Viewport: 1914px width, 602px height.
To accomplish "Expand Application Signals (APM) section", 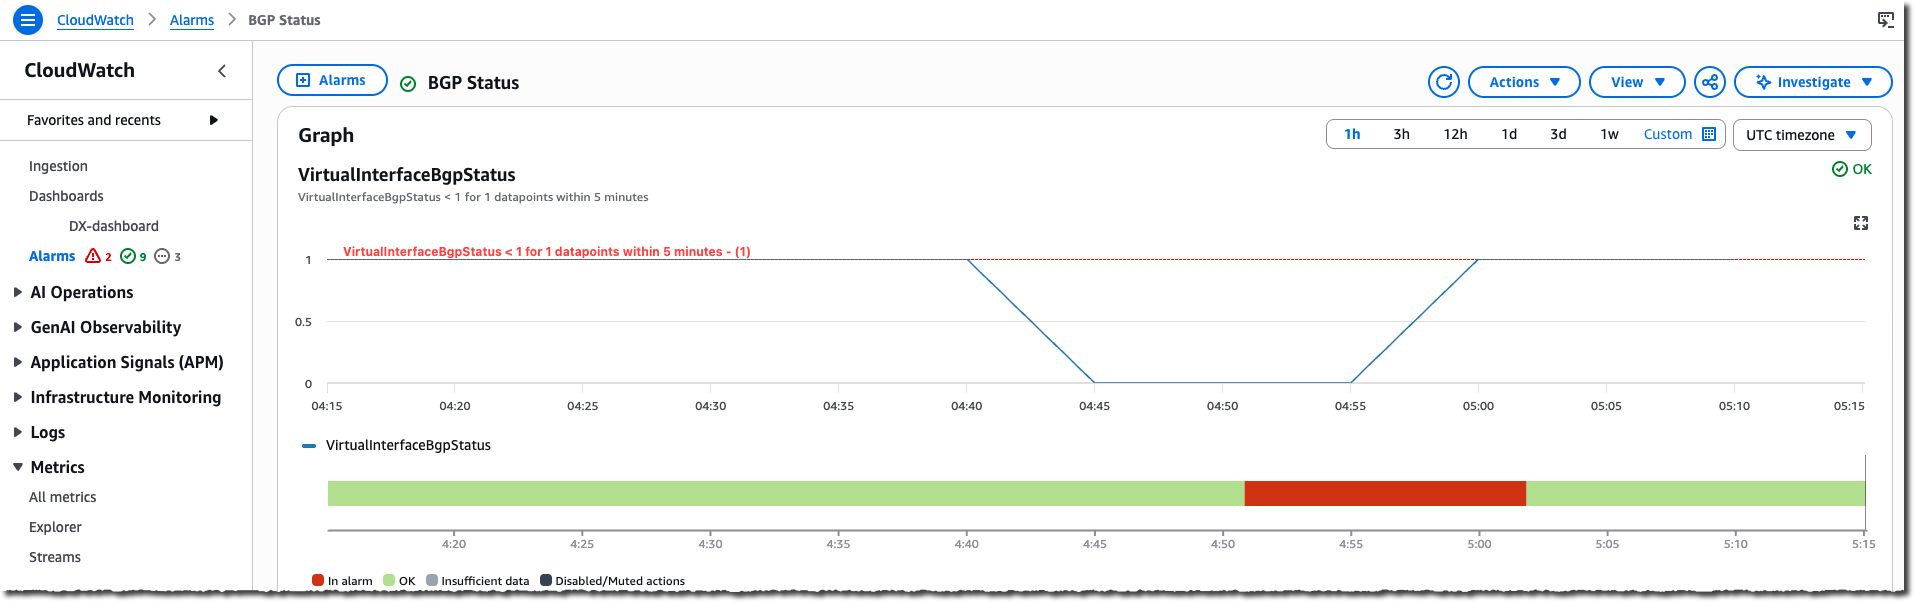I will point(18,362).
